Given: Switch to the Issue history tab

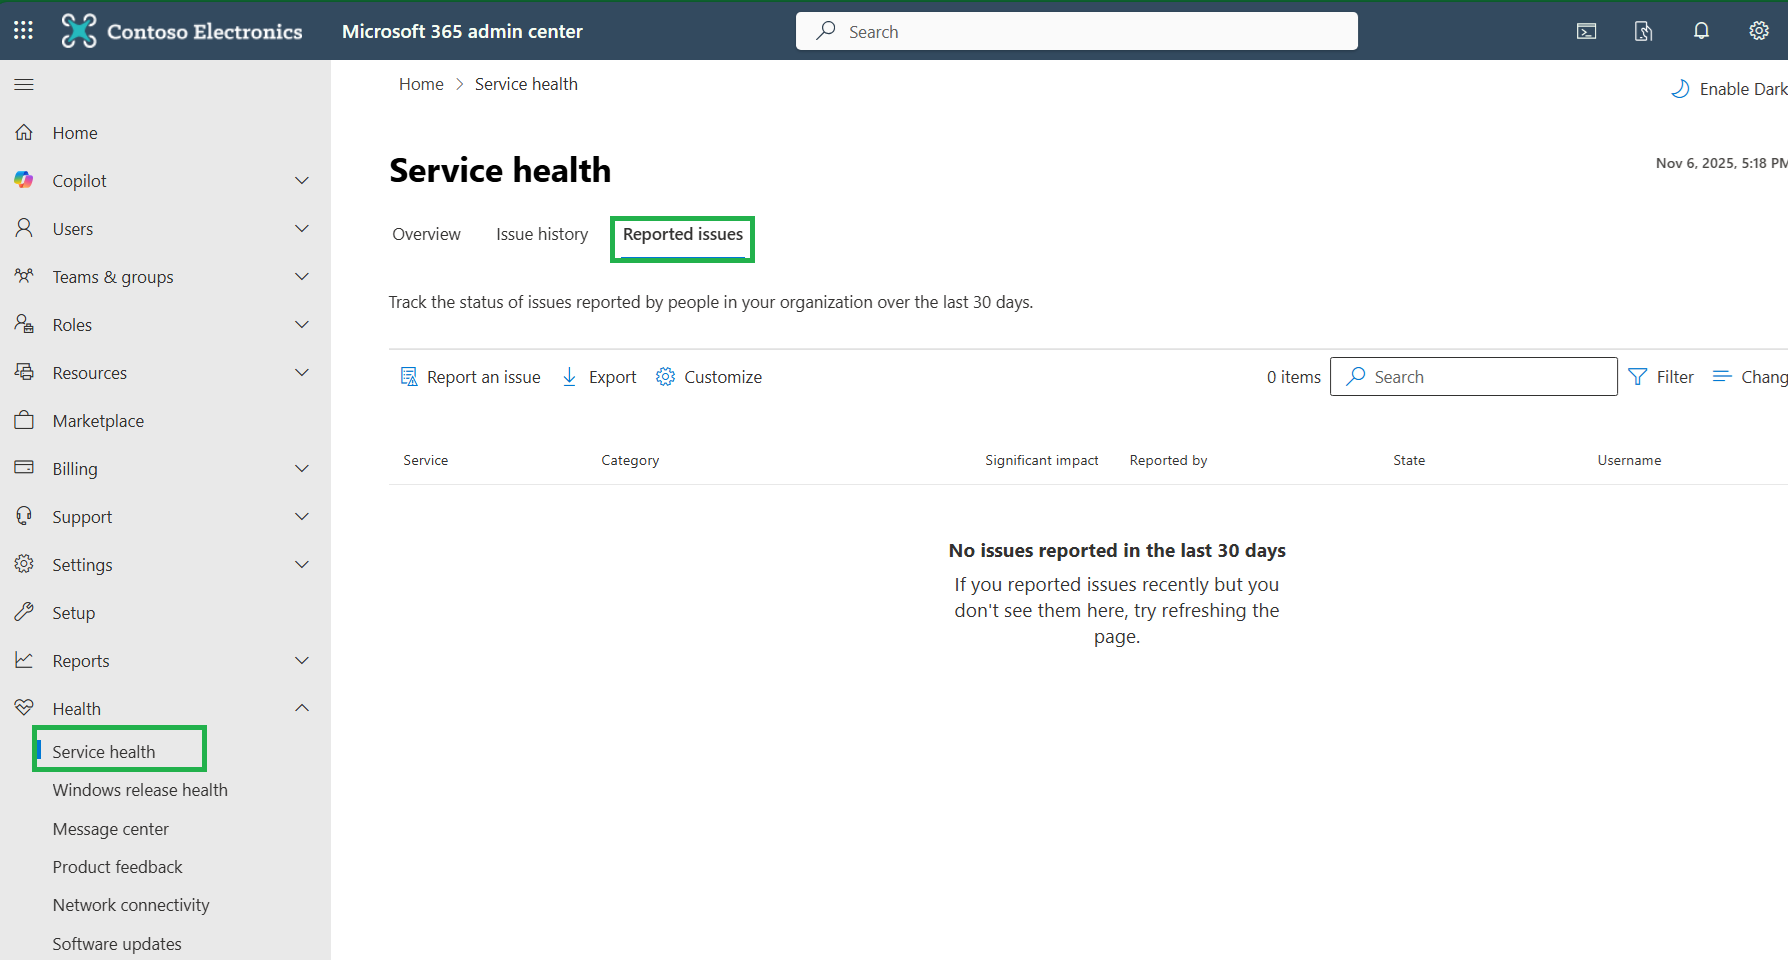Looking at the screenshot, I should (542, 234).
